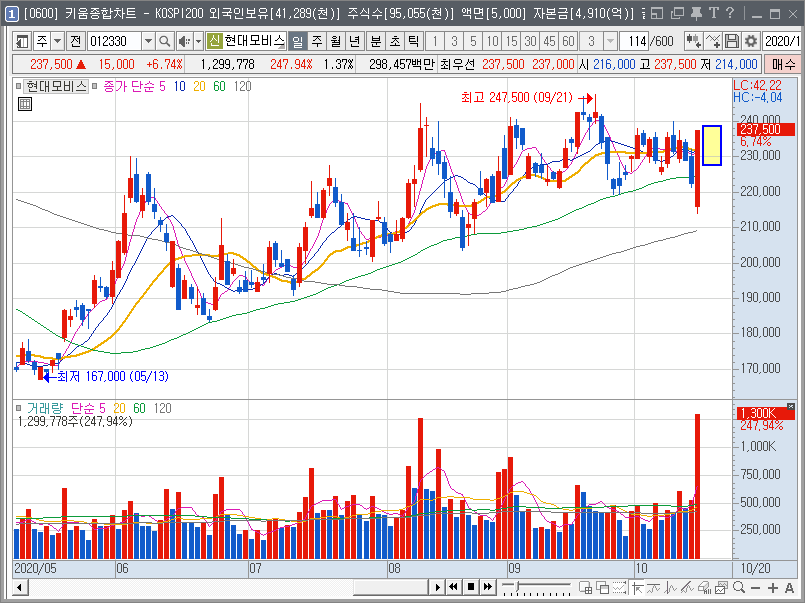805x603 pixels.
Task: Click the bottom magnifier zoom icon
Action: [739, 588]
